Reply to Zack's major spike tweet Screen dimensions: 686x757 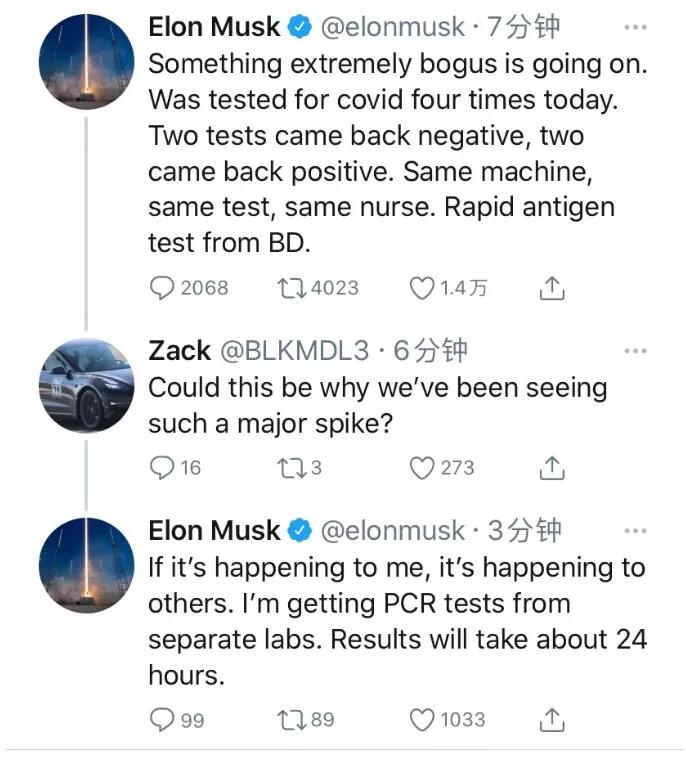[x=162, y=467]
